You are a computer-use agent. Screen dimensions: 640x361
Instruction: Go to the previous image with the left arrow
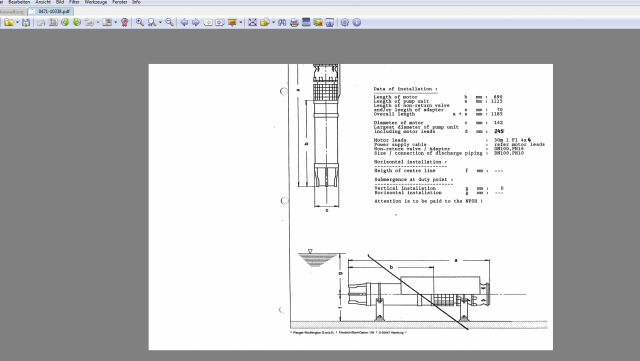pos(184,22)
